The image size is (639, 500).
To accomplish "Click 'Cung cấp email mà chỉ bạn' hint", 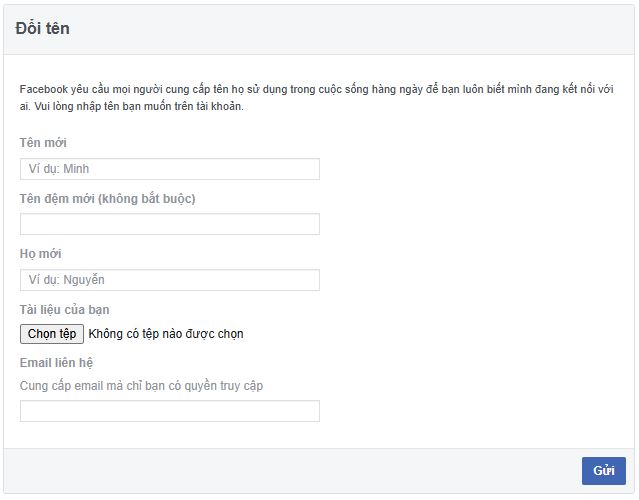I will 141,385.
